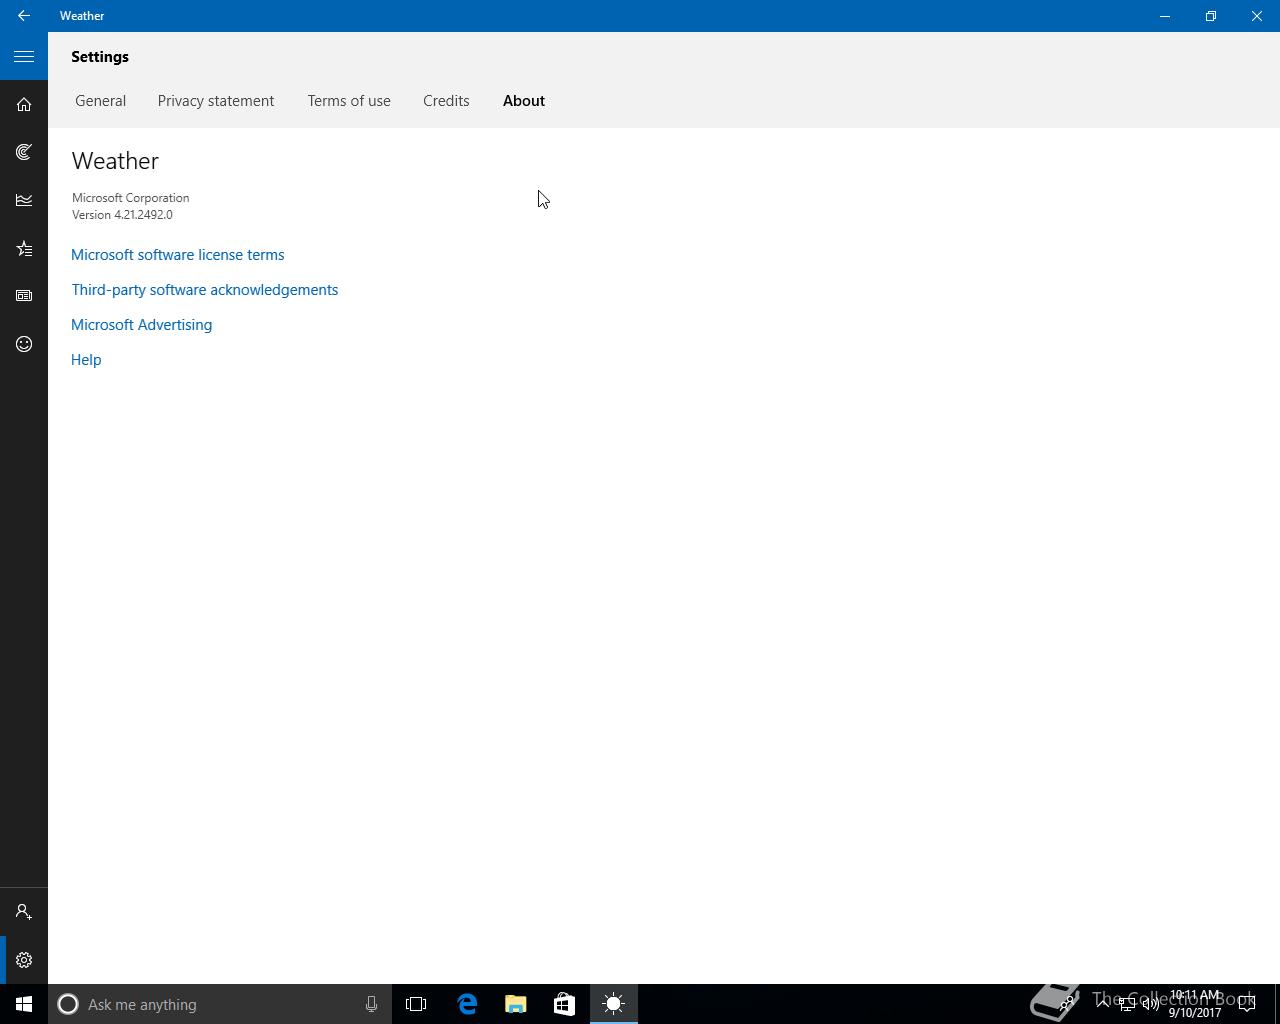The height and width of the screenshot is (1024, 1280).
Task: Click the back arrow in title bar
Action: coord(24,16)
